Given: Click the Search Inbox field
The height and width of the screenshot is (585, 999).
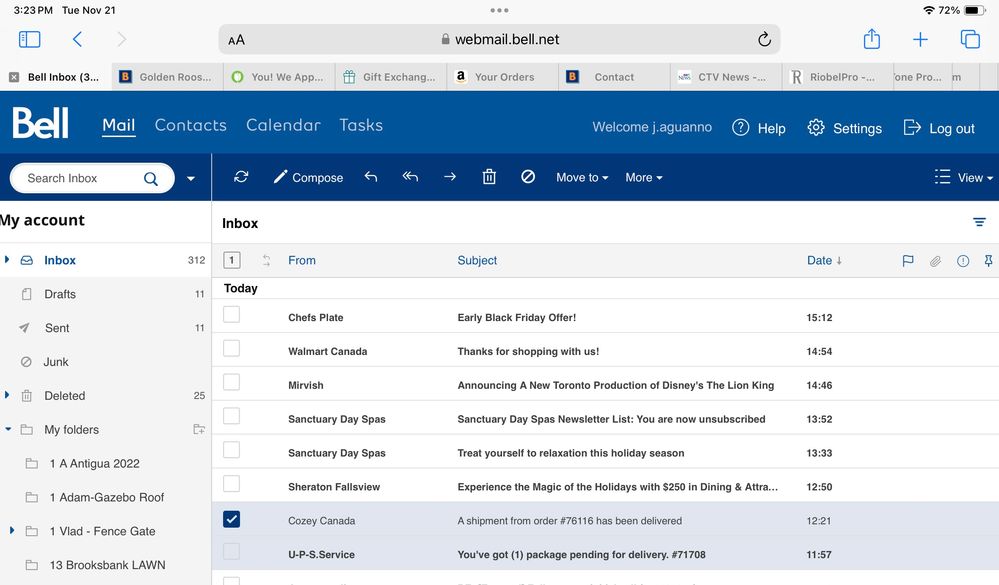Looking at the screenshot, I should [x=82, y=178].
